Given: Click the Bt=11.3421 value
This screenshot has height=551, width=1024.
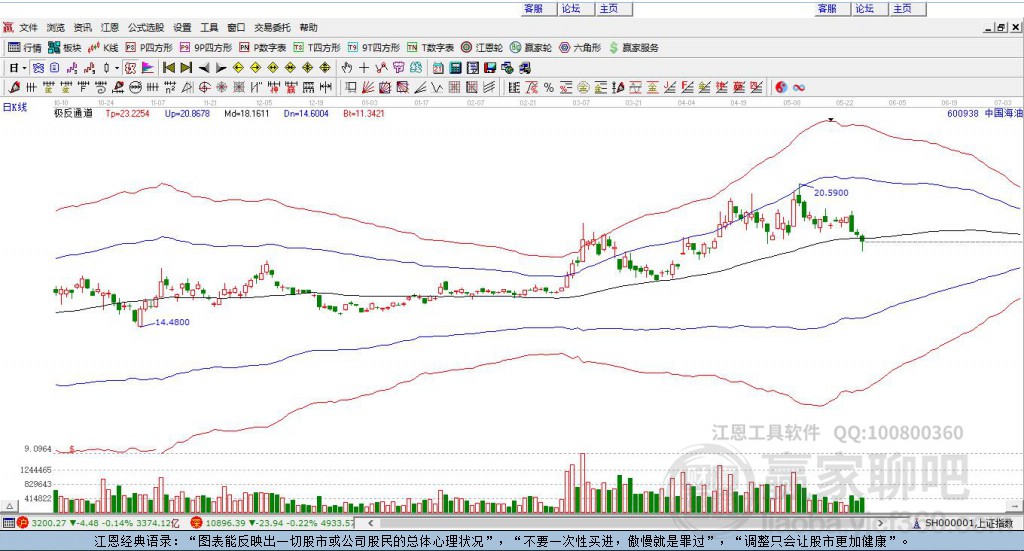Looking at the screenshot, I should point(364,114).
